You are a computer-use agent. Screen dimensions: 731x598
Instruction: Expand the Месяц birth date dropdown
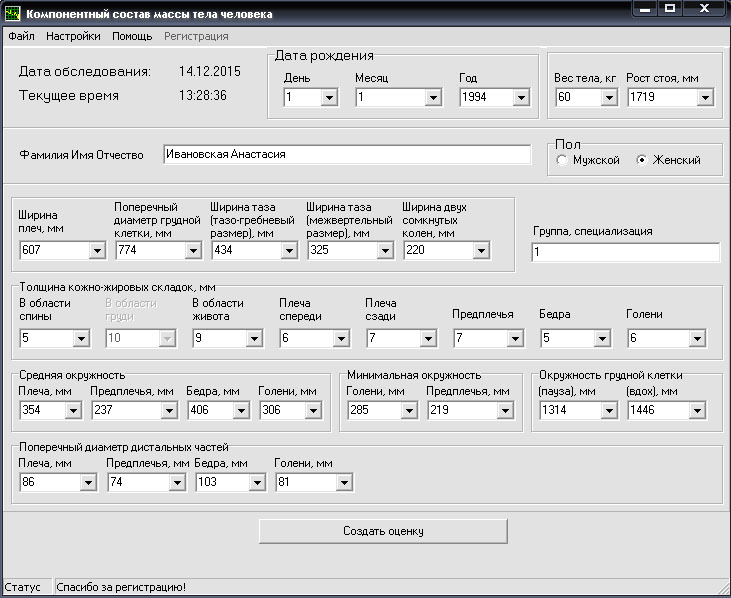click(x=433, y=98)
